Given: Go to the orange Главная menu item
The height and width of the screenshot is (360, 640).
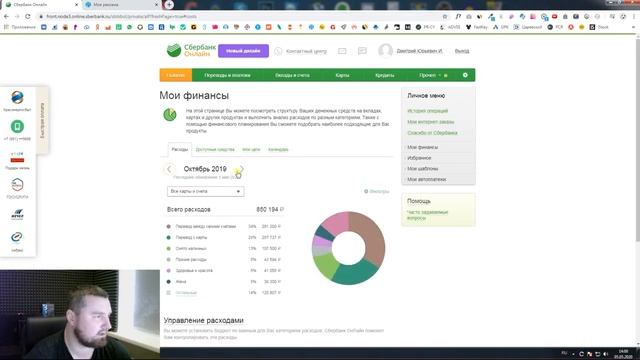Looking at the screenshot, I should tap(176, 75).
